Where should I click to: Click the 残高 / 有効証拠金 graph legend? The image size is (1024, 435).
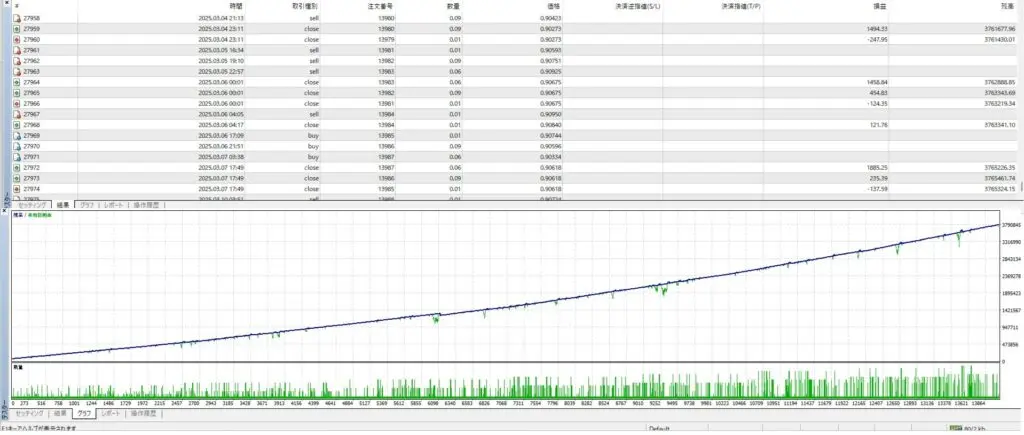click(33, 215)
